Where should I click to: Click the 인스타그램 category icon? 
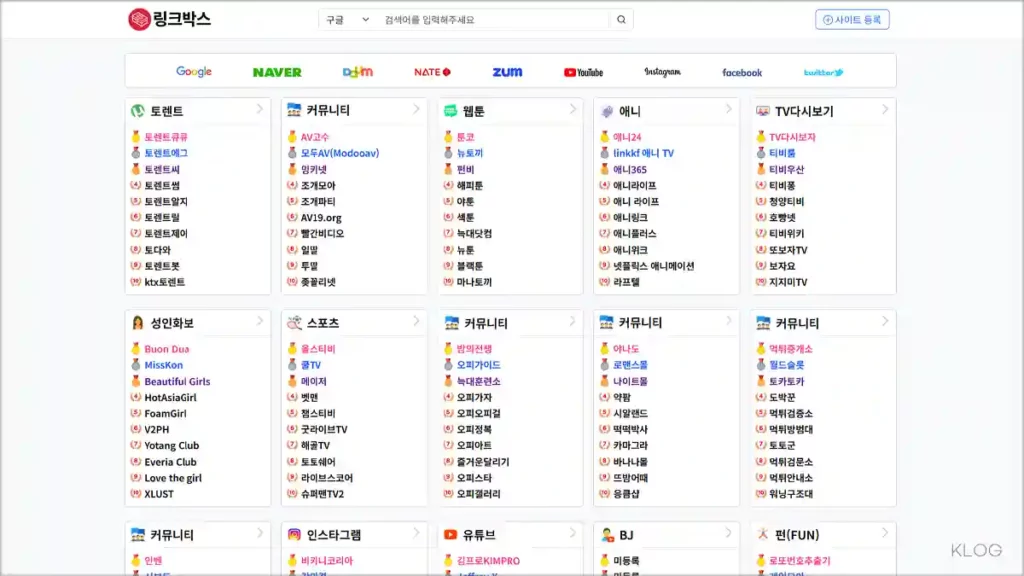point(294,534)
